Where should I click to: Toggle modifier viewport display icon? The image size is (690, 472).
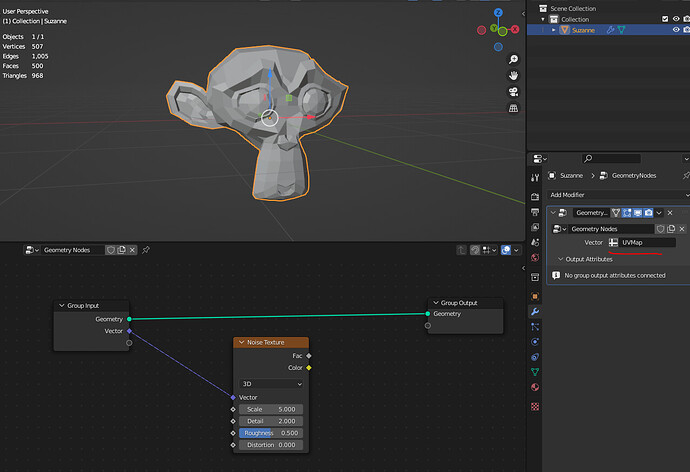(638, 213)
